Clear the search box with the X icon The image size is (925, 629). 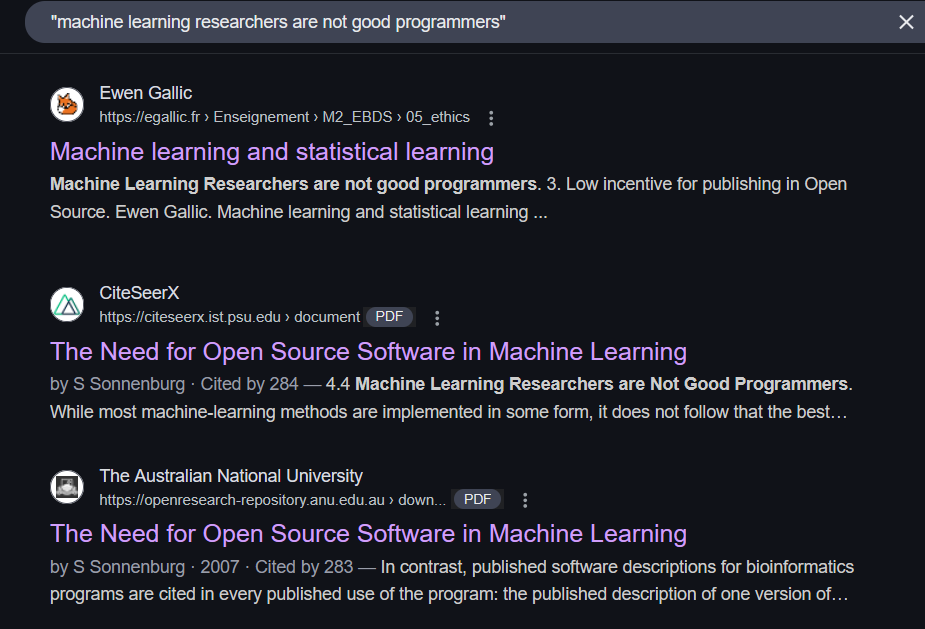pos(905,22)
